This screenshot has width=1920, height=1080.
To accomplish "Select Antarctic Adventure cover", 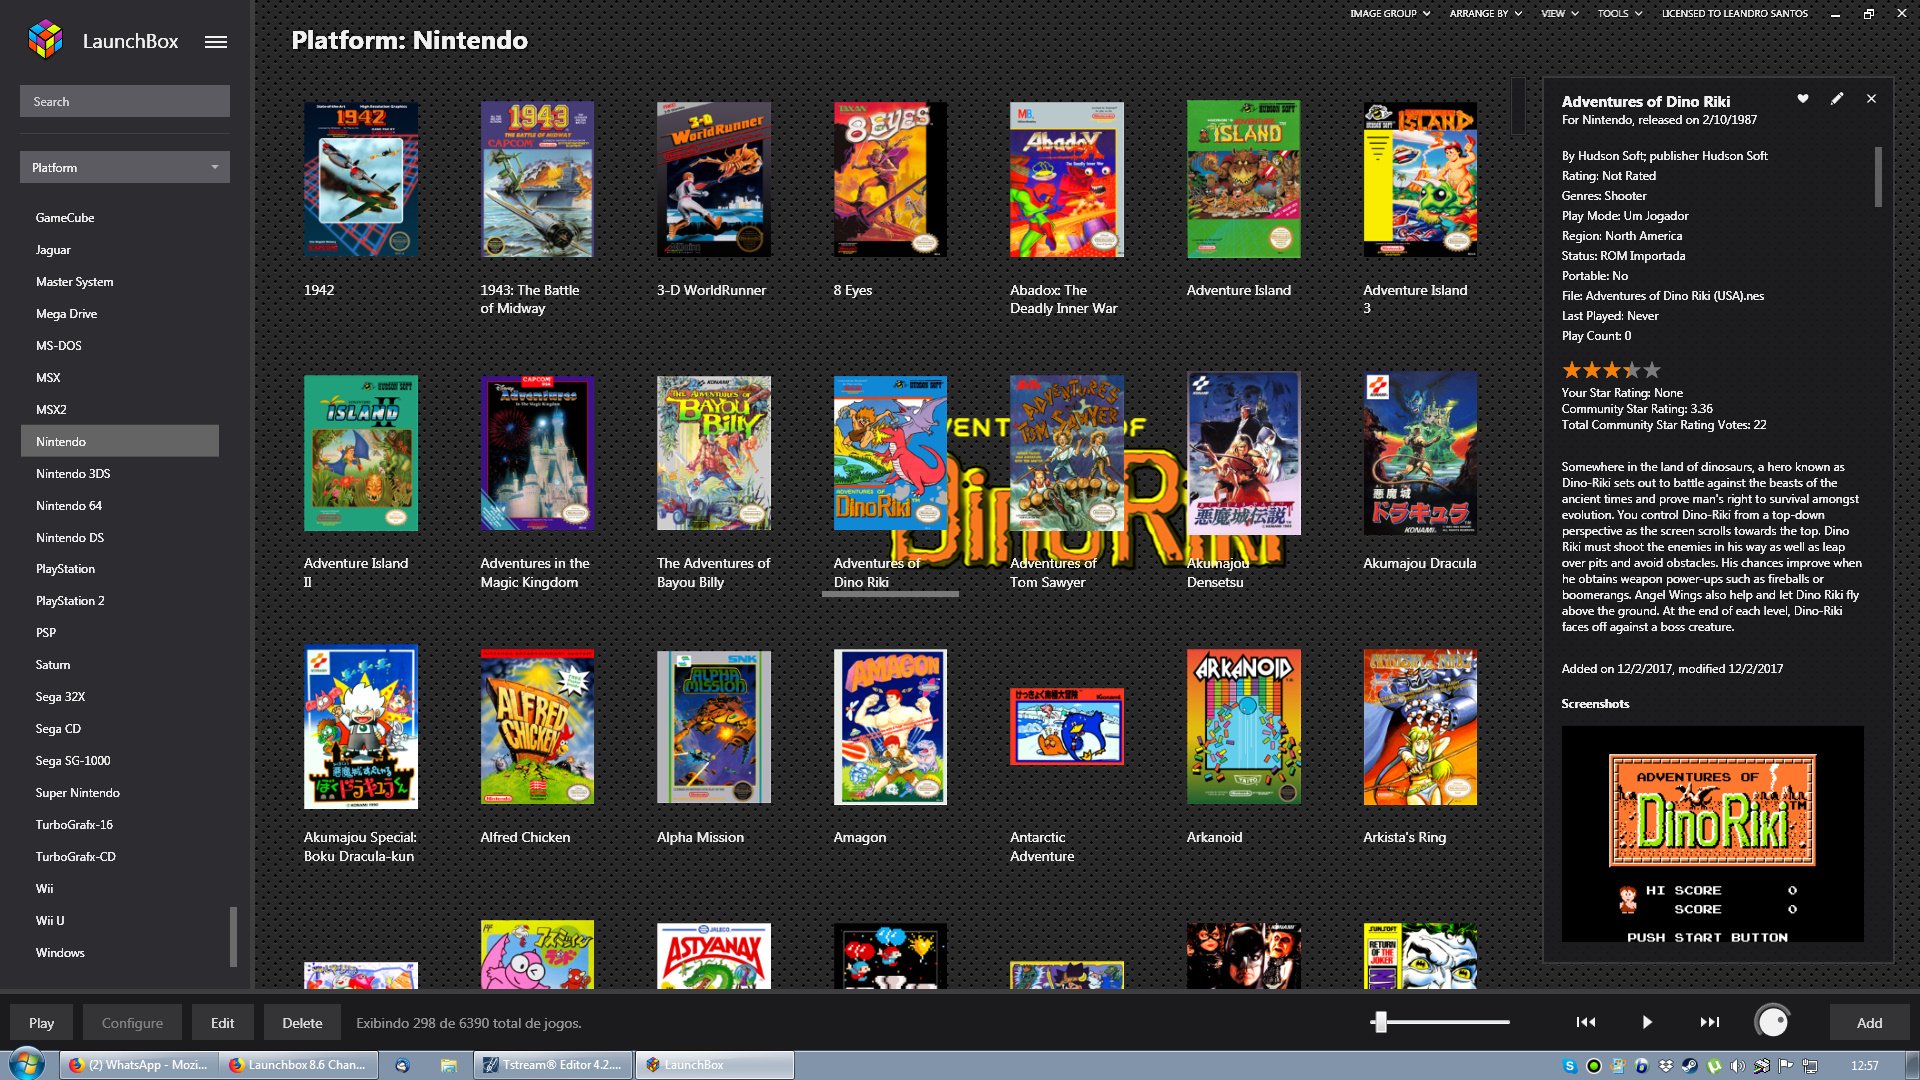I will [x=1067, y=727].
